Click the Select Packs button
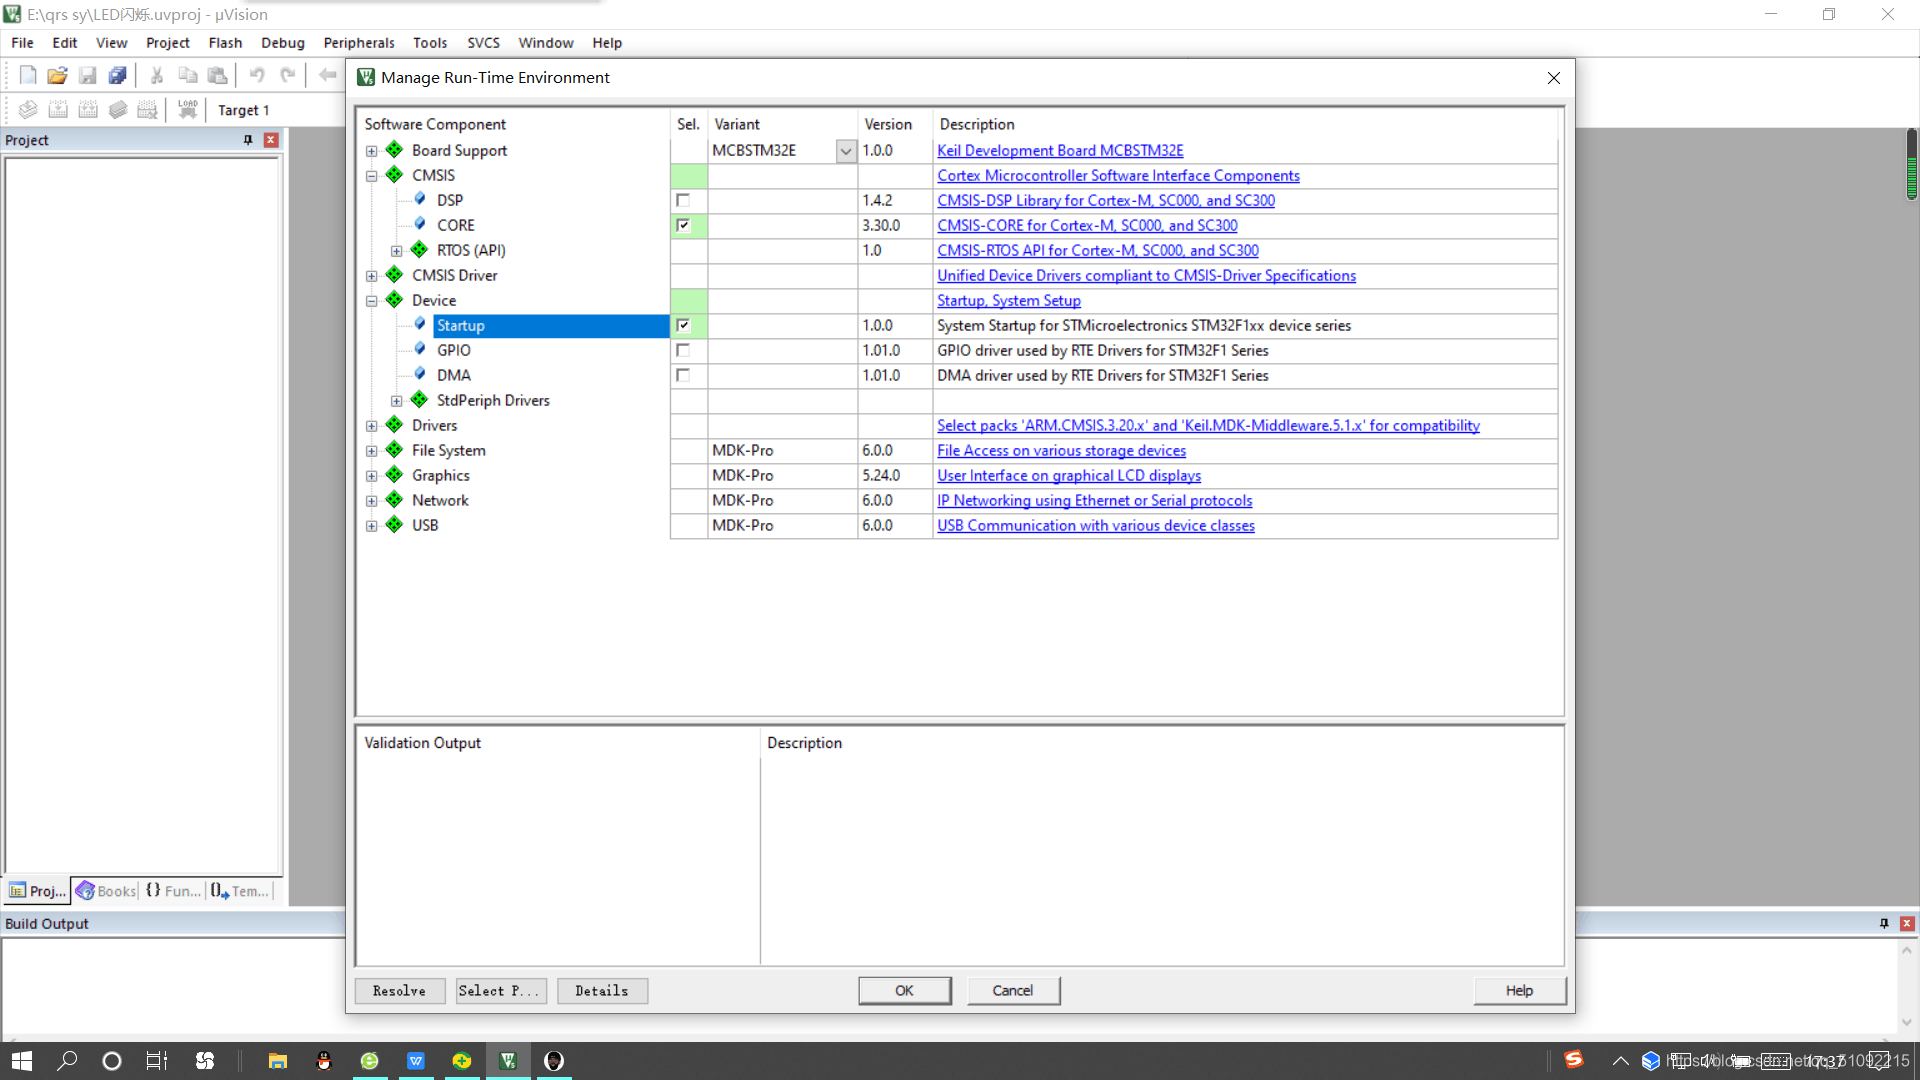The height and width of the screenshot is (1080, 1920). coord(501,991)
